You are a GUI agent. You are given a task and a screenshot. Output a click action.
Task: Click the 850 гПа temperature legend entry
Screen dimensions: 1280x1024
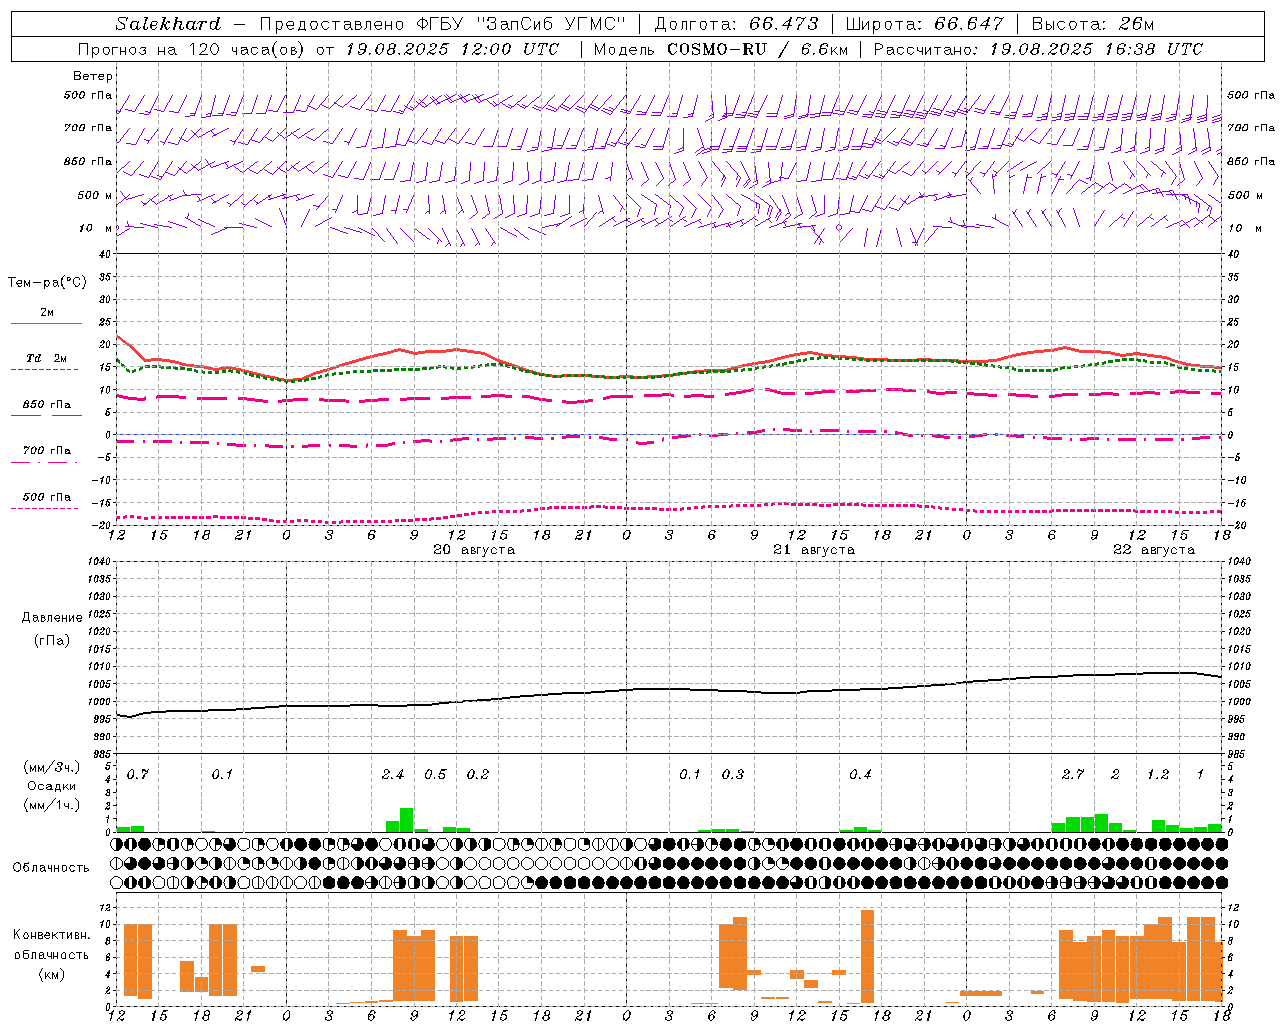pos(47,405)
